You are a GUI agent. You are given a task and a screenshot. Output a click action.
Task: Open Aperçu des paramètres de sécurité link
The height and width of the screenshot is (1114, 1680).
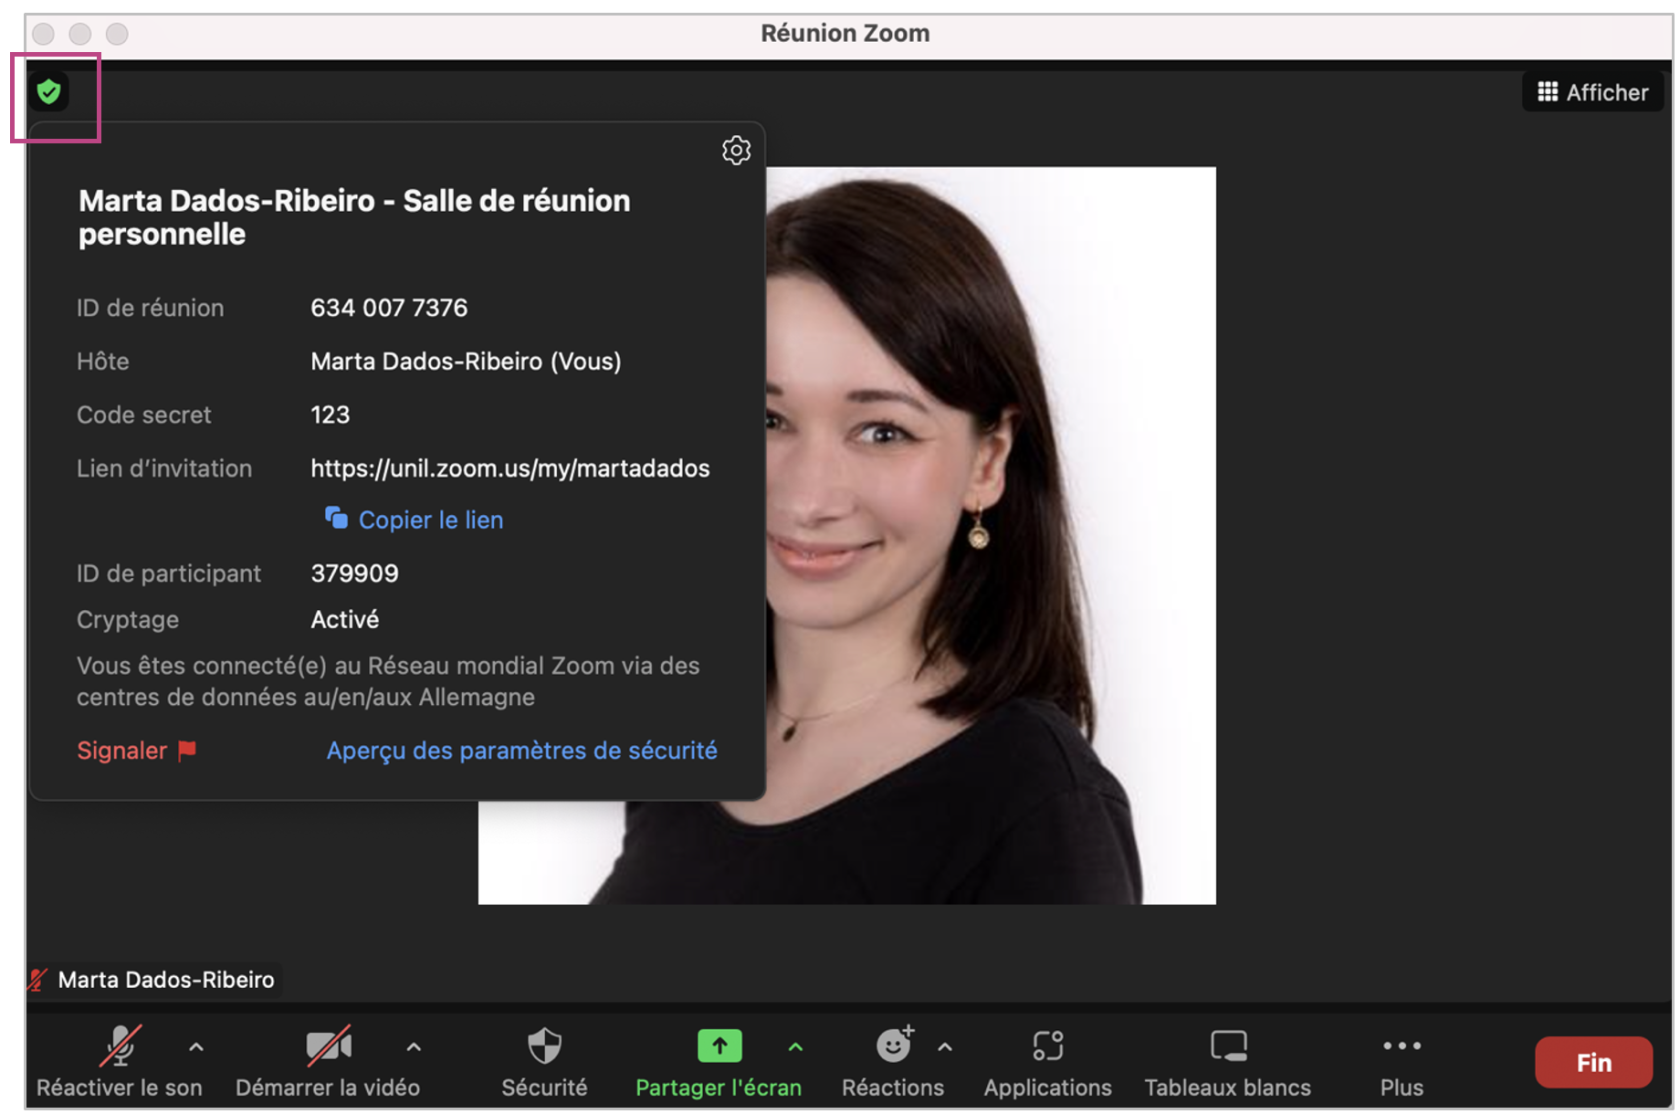tap(521, 750)
